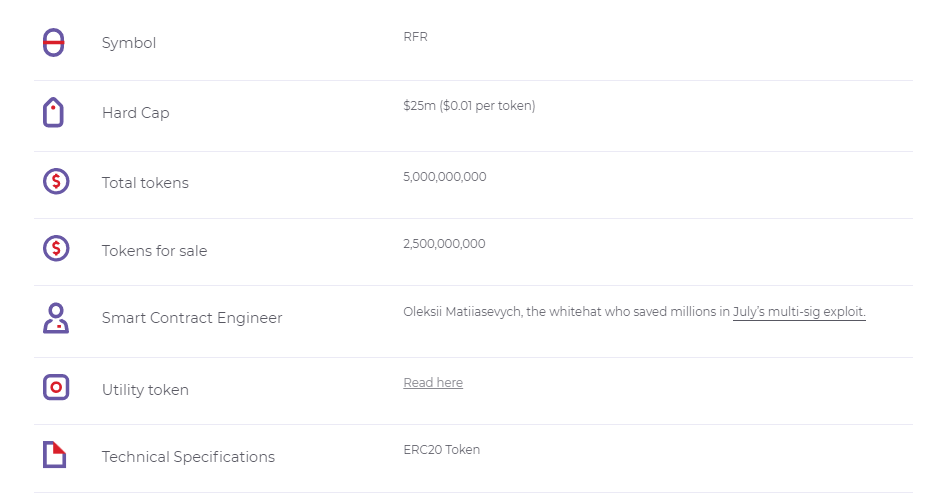
Task: Open the July's multi-sig exploit link
Action: click(799, 312)
